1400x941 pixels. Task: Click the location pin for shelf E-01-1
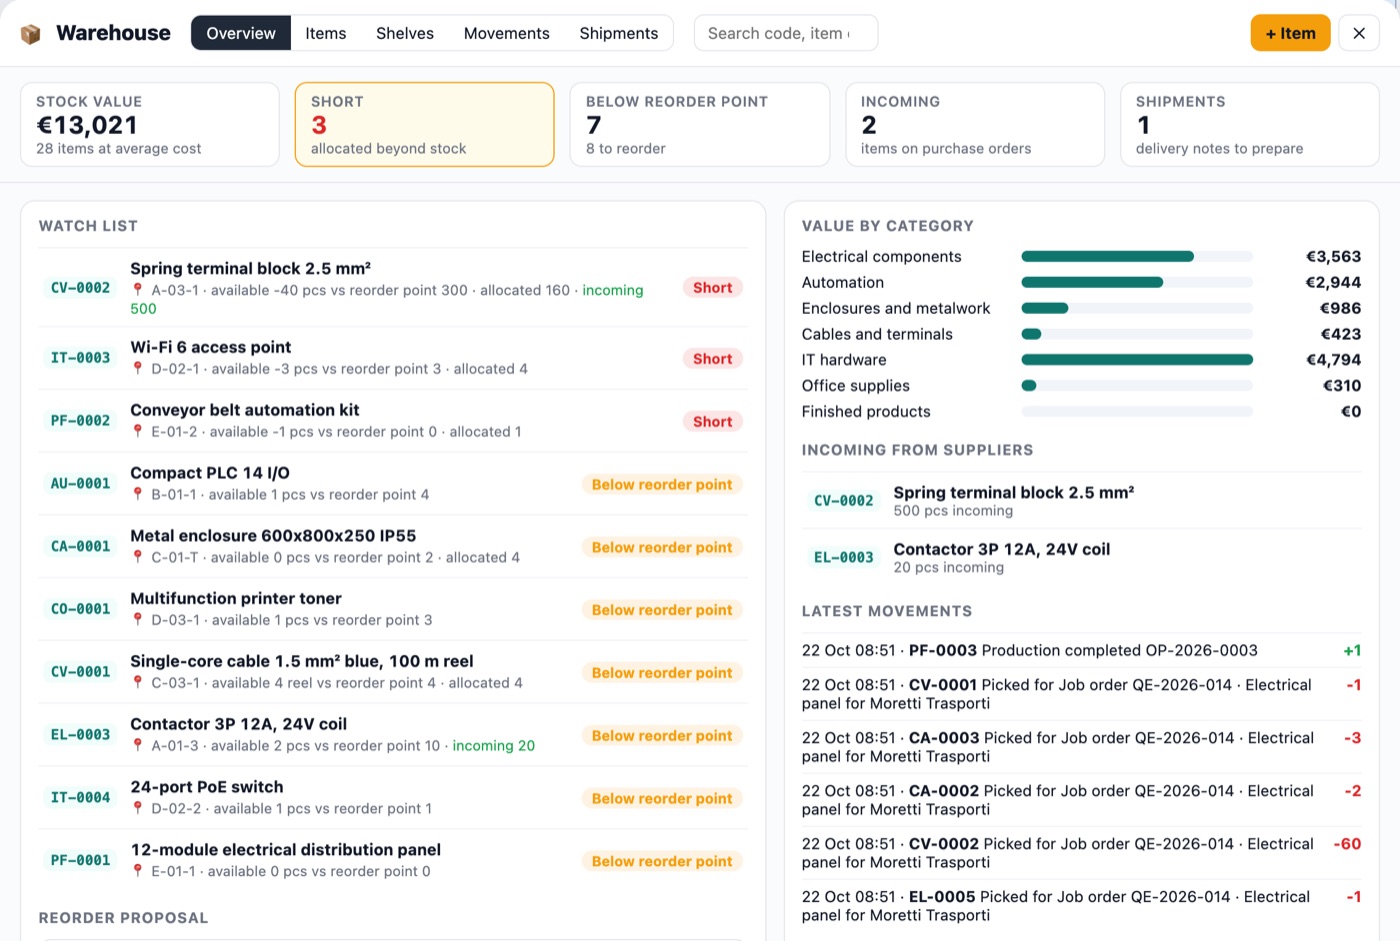click(x=138, y=872)
